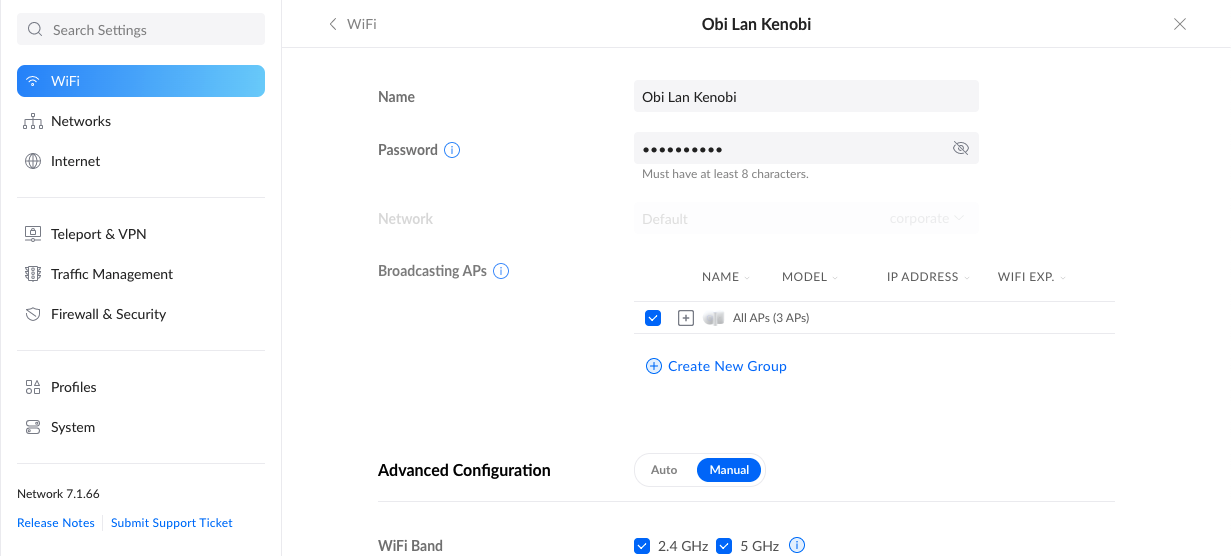1231x556 pixels.
Task: Open Teleport & VPN icon
Action: pyautogui.click(x=32, y=234)
